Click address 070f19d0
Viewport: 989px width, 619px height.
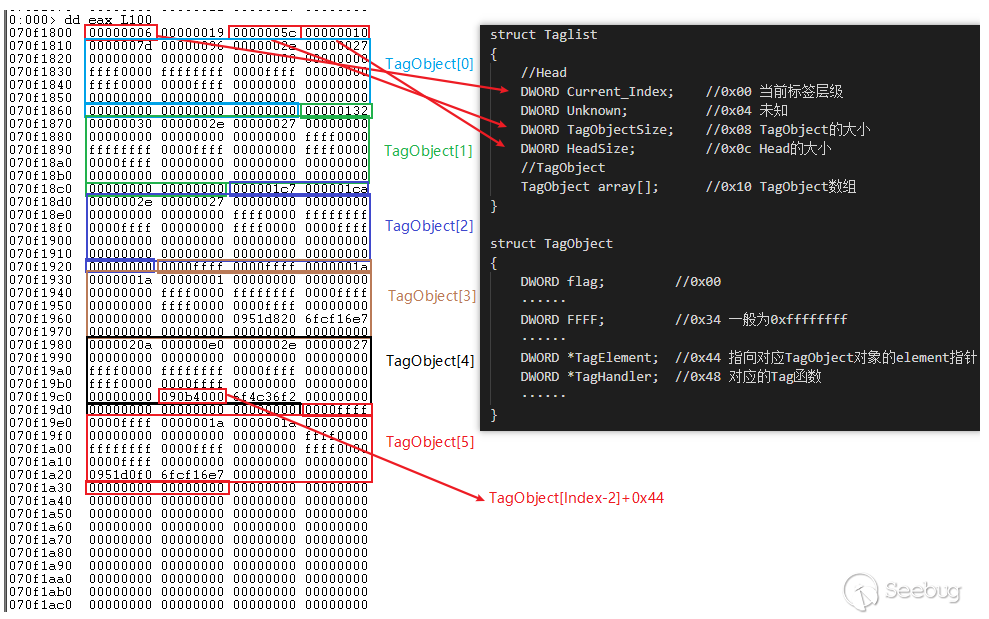(40, 410)
